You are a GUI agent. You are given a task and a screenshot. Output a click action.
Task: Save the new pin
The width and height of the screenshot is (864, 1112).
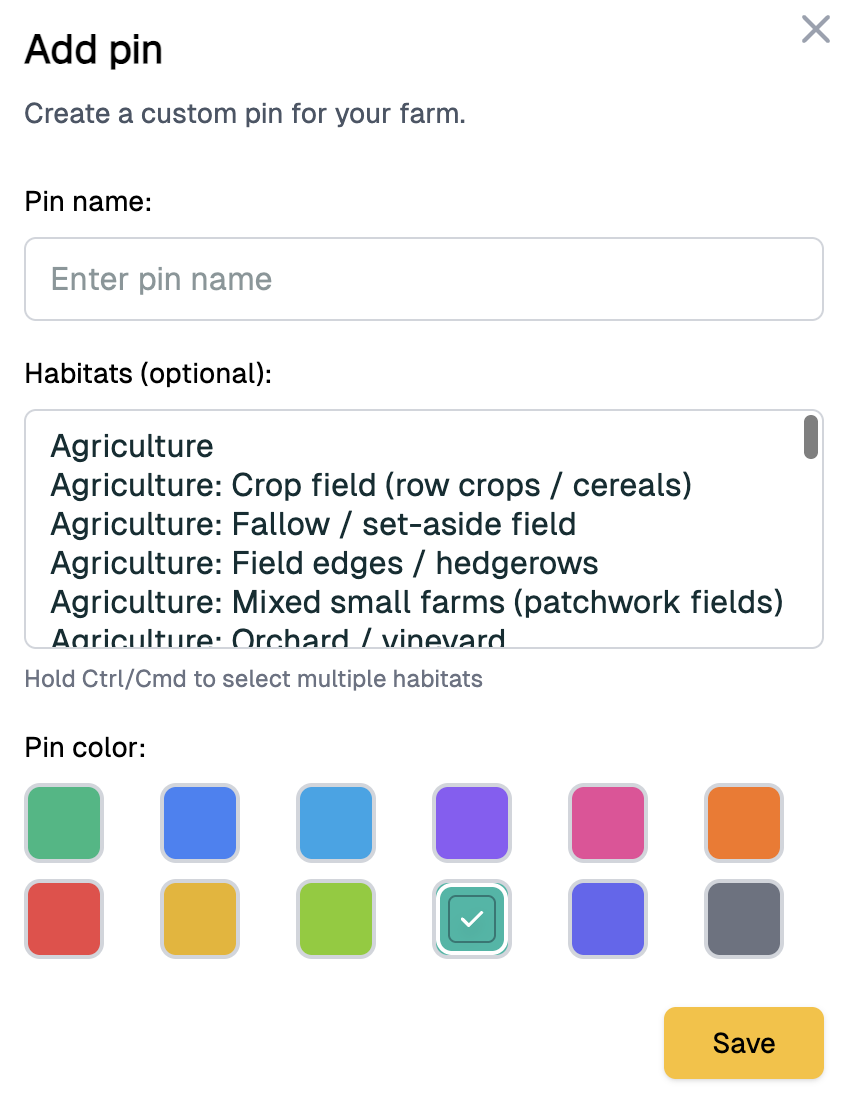coord(743,1043)
